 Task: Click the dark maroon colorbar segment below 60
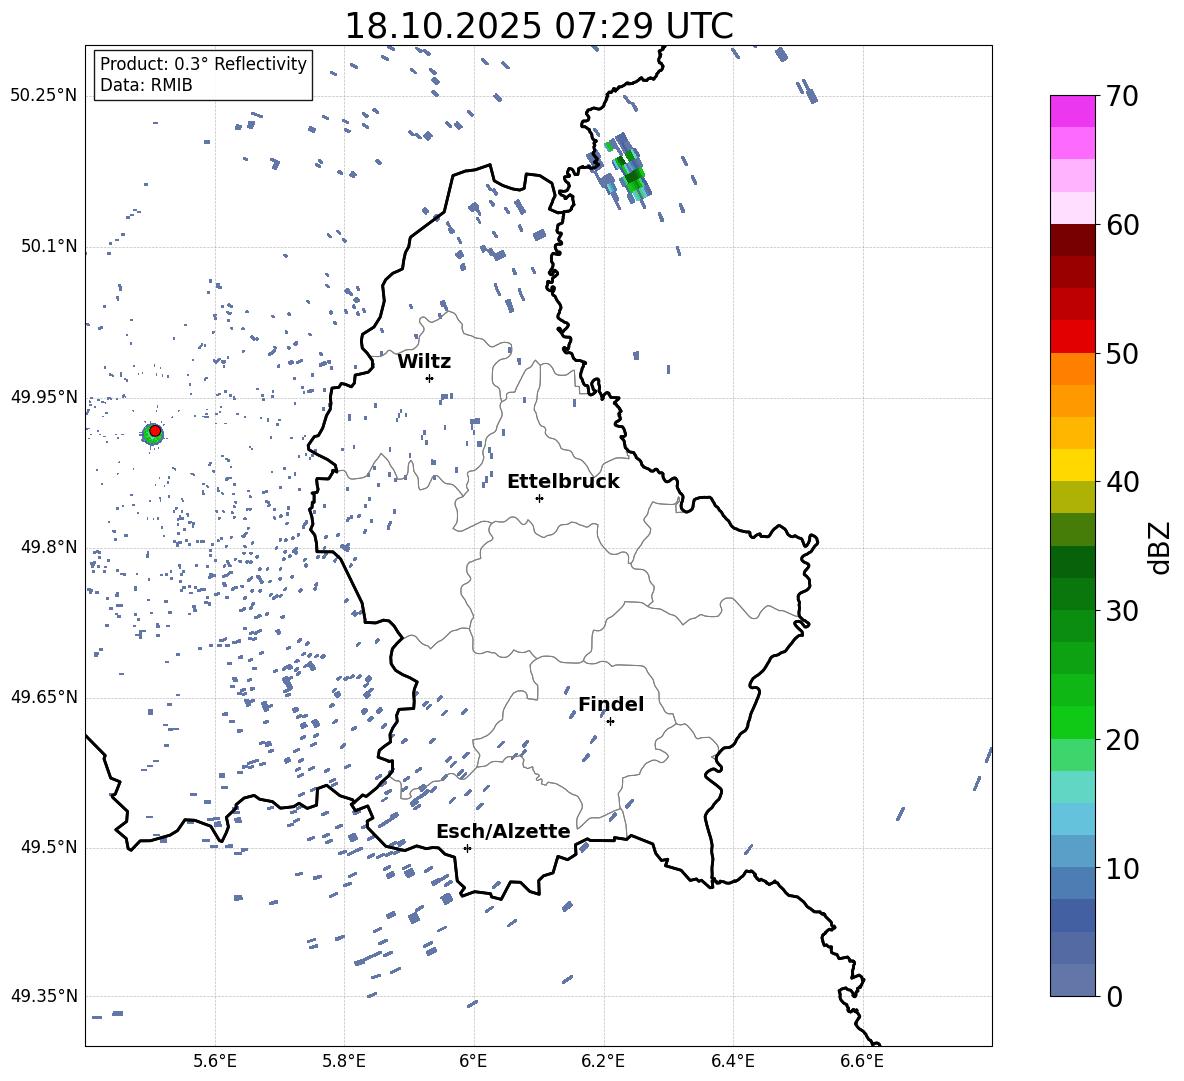click(1072, 240)
